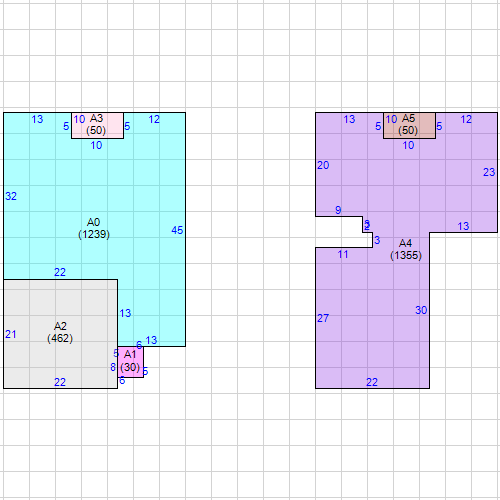The width and height of the screenshot is (500, 500).
Task: Click the 22 dimension along A2 bottom edge
Action: pos(60,382)
